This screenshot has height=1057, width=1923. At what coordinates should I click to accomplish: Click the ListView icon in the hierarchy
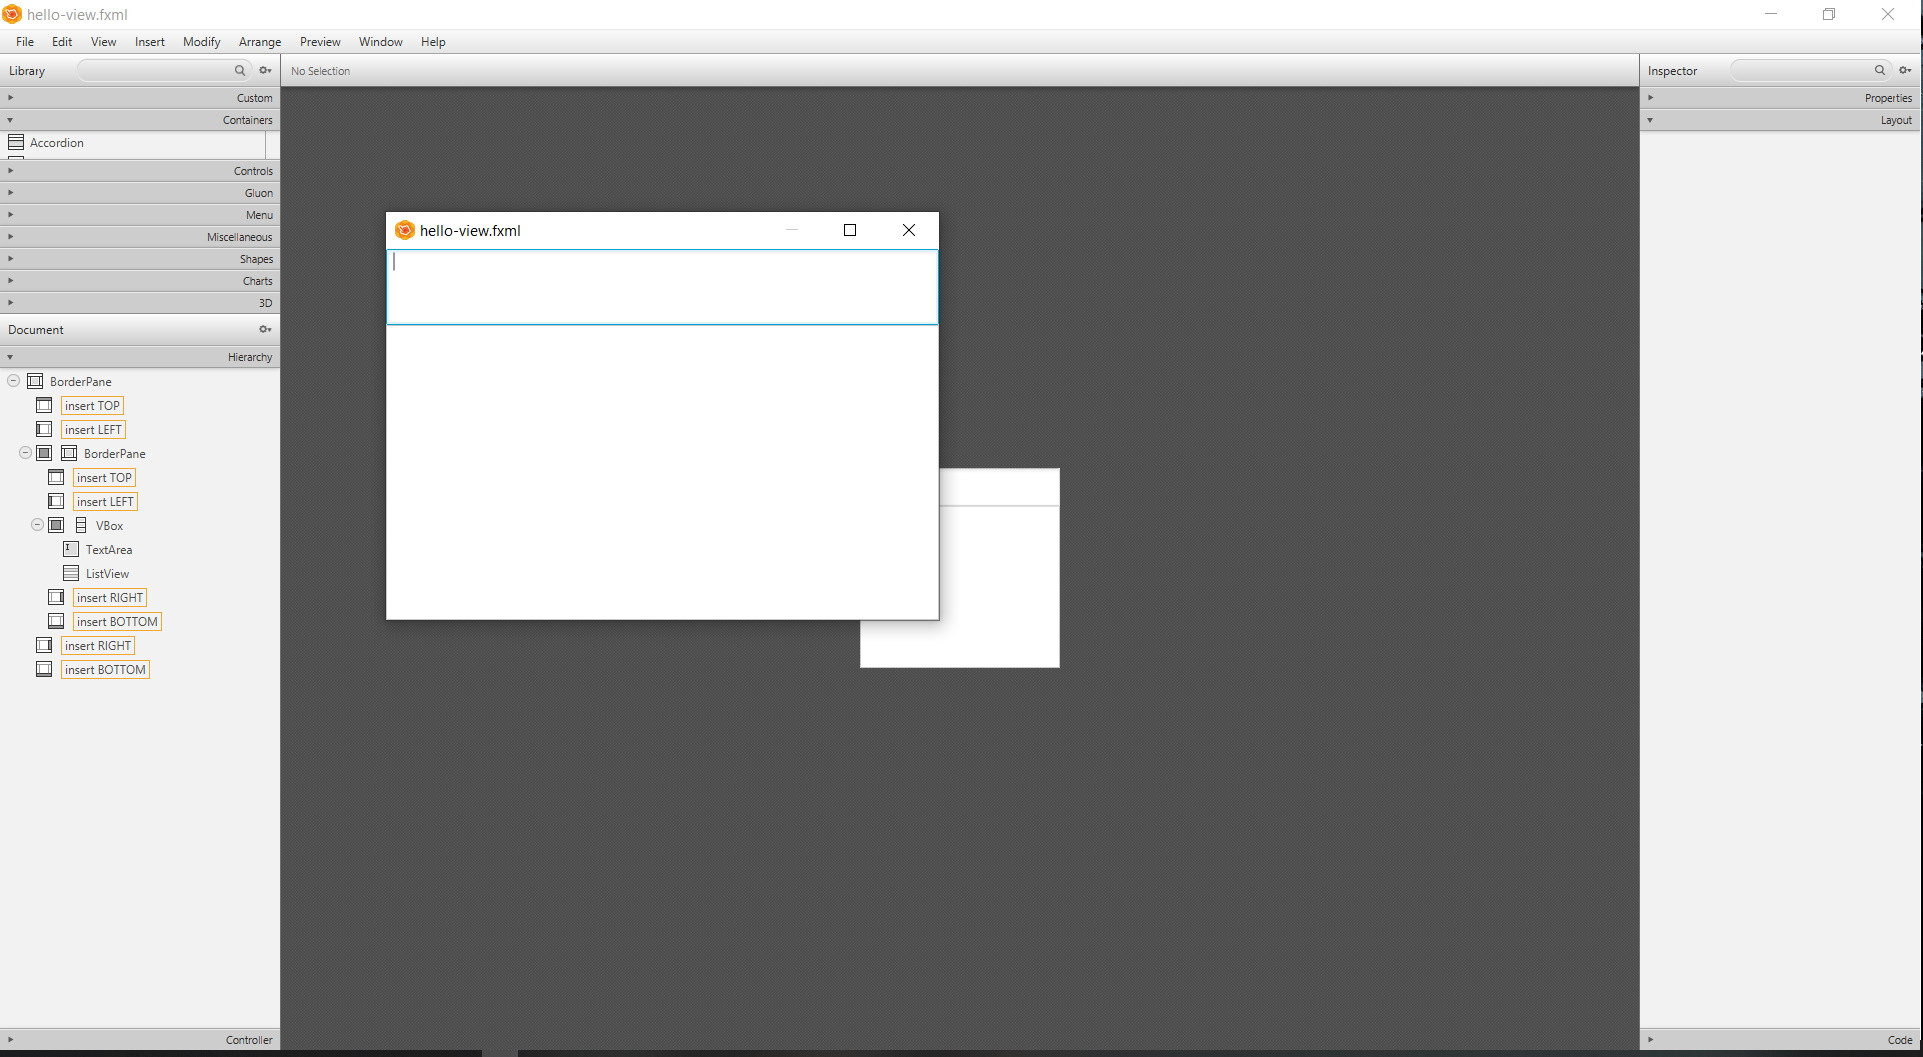click(69, 573)
